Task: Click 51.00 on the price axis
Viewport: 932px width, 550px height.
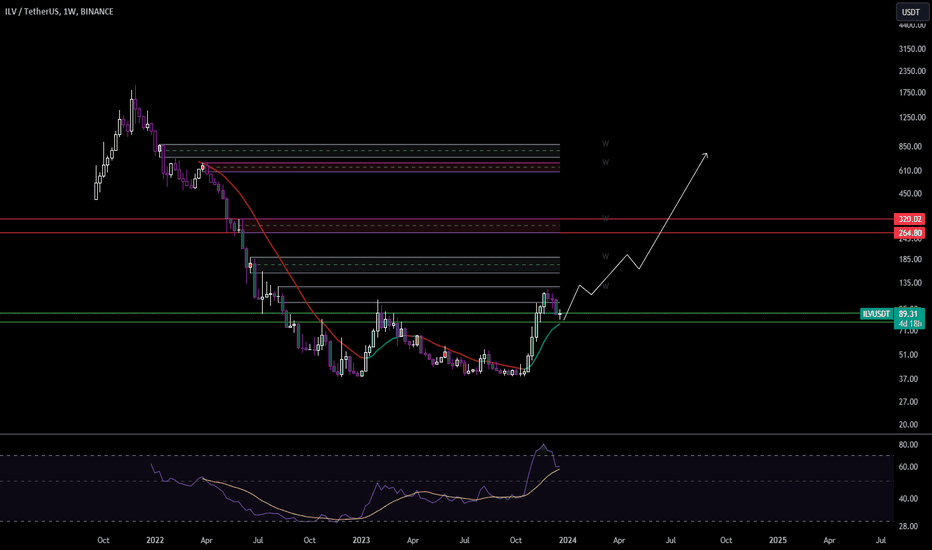Action: 909,355
